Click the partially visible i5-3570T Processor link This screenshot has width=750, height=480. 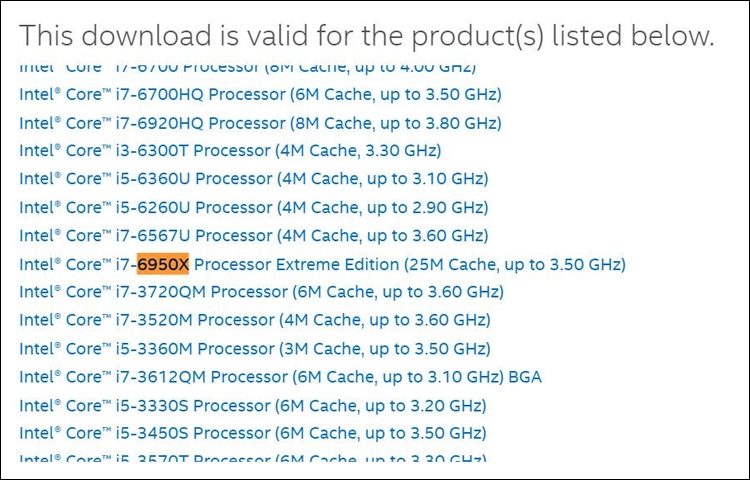click(x=253, y=457)
